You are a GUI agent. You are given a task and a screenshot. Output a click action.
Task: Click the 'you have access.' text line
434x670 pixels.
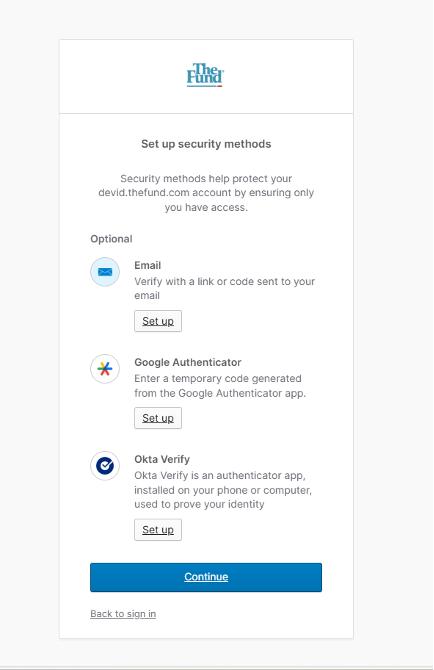click(206, 208)
